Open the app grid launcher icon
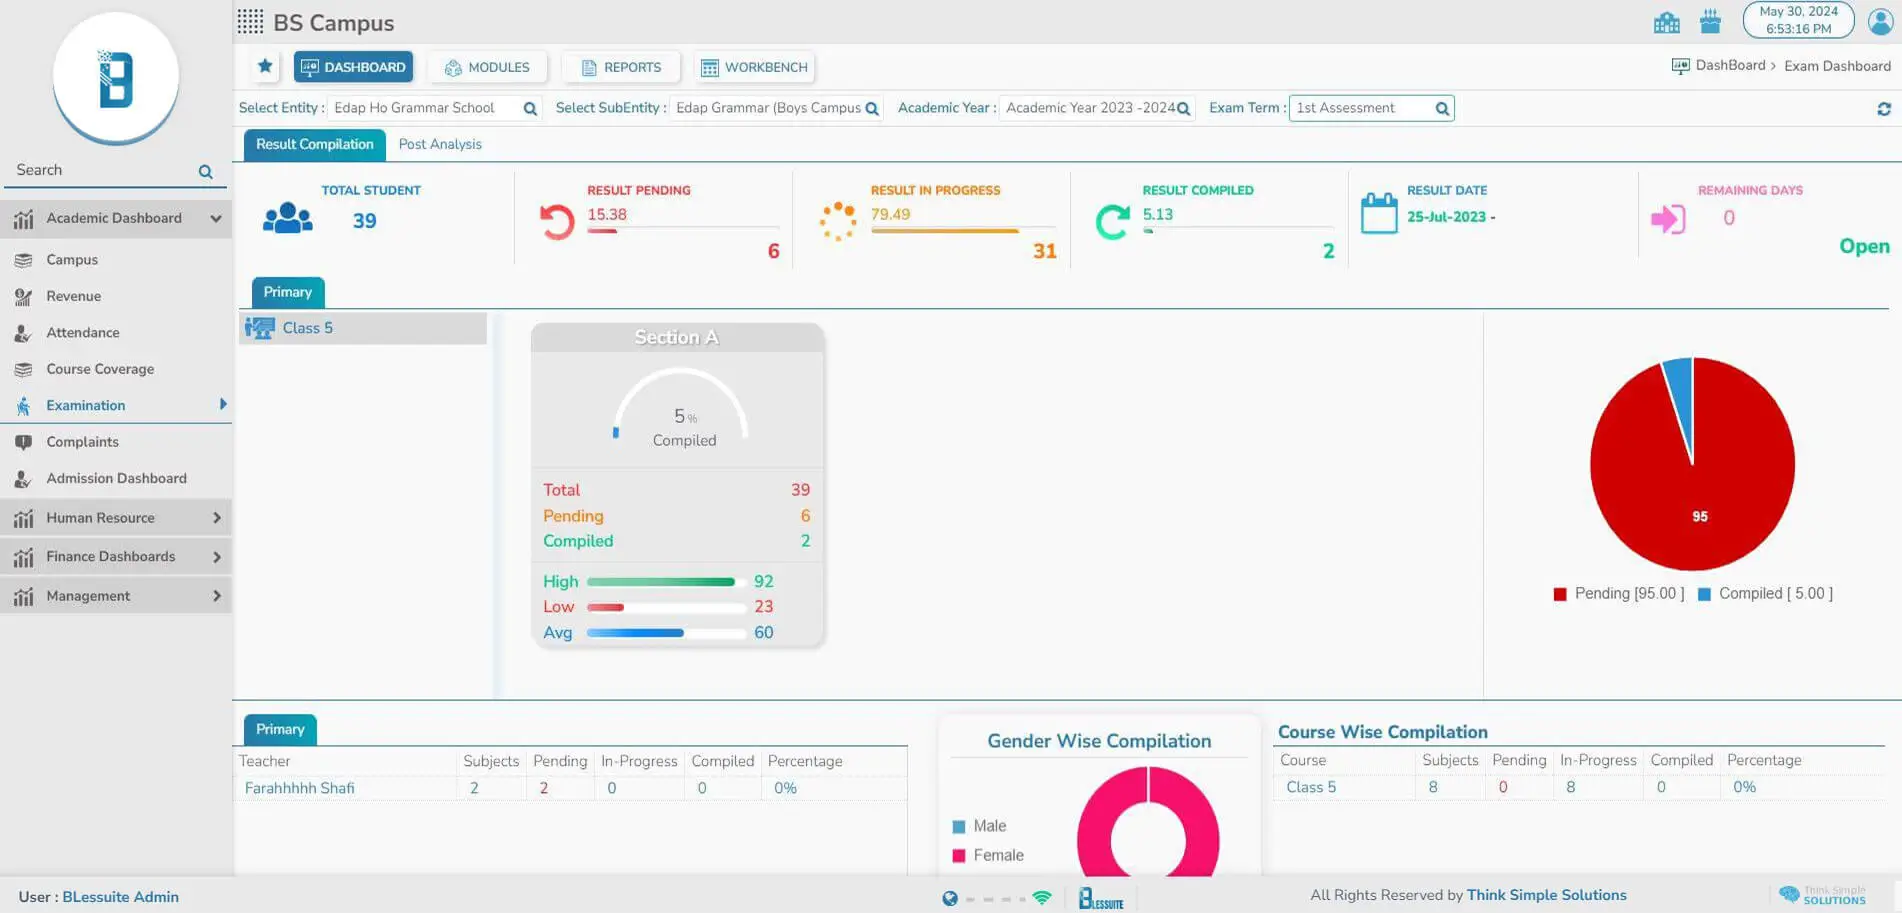This screenshot has height=913, width=1902. pyautogui.click(x=250, y=22)
